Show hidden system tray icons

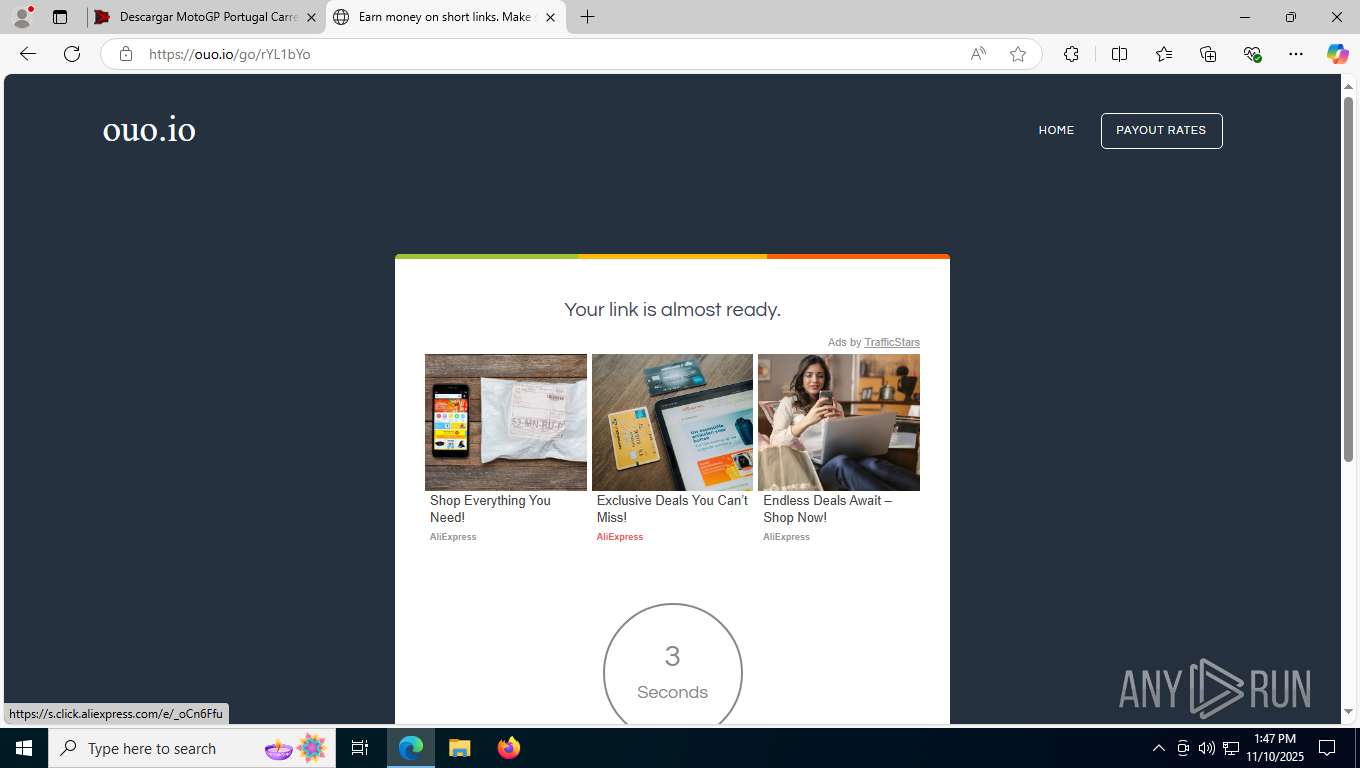click(x=1159, y=748)
